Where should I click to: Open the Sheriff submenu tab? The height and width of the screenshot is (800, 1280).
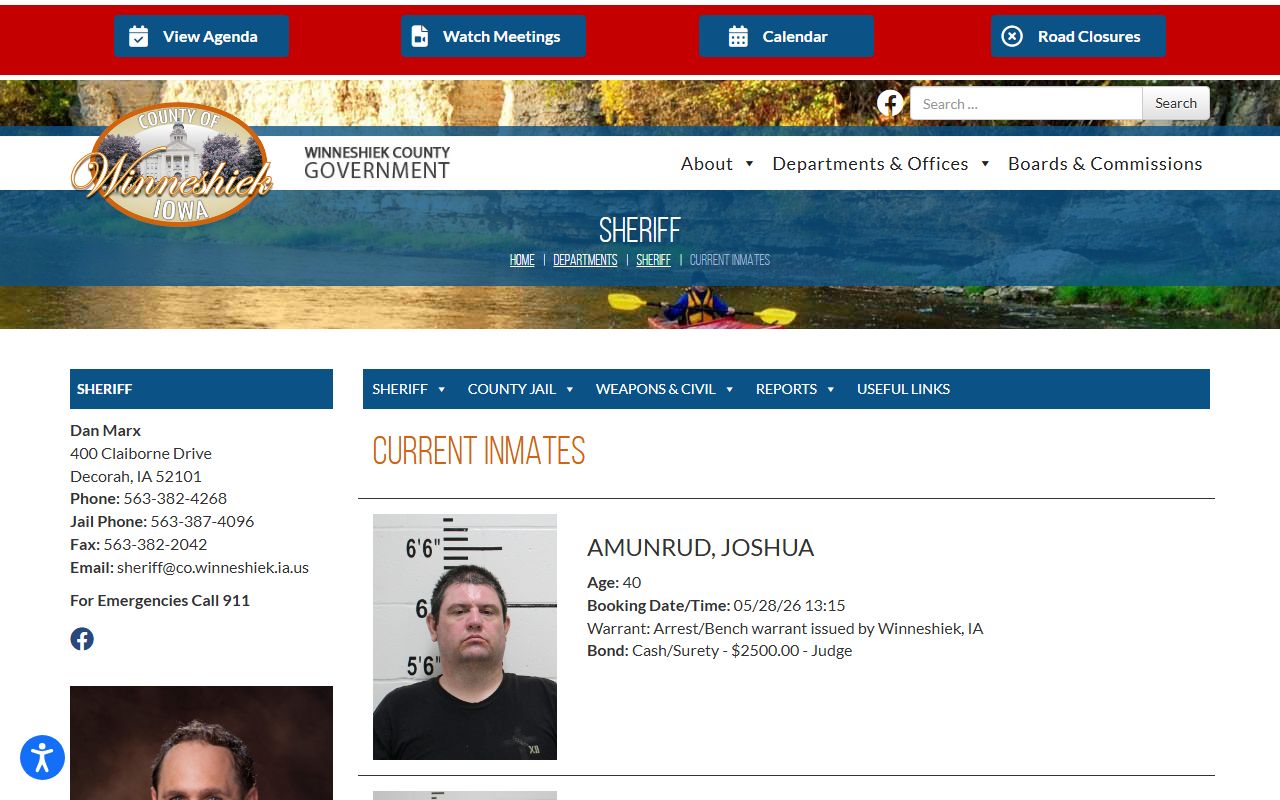tap(400, 389)
